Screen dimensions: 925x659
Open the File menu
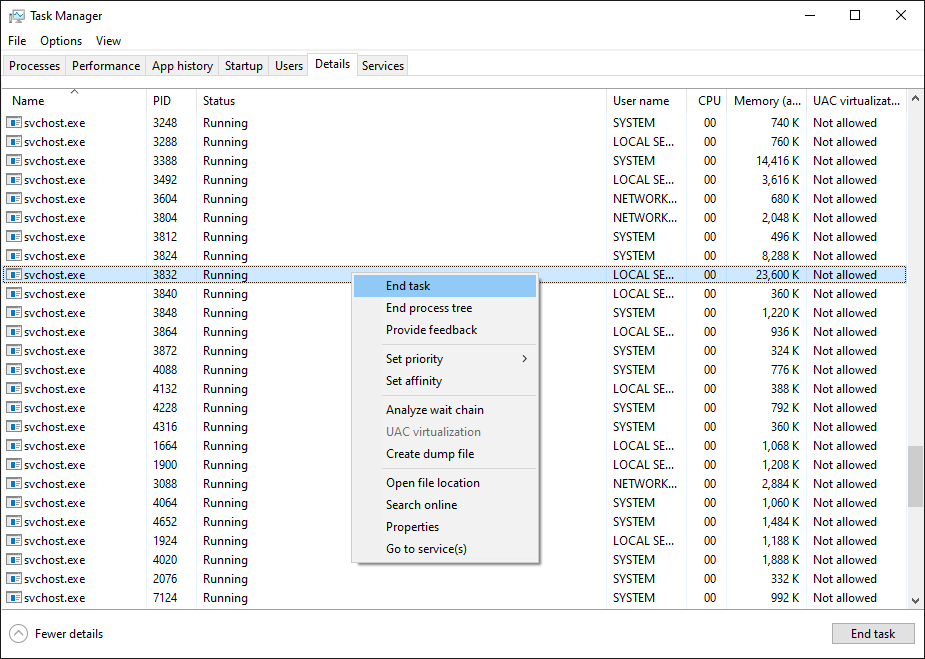click(x=17, y=41)
